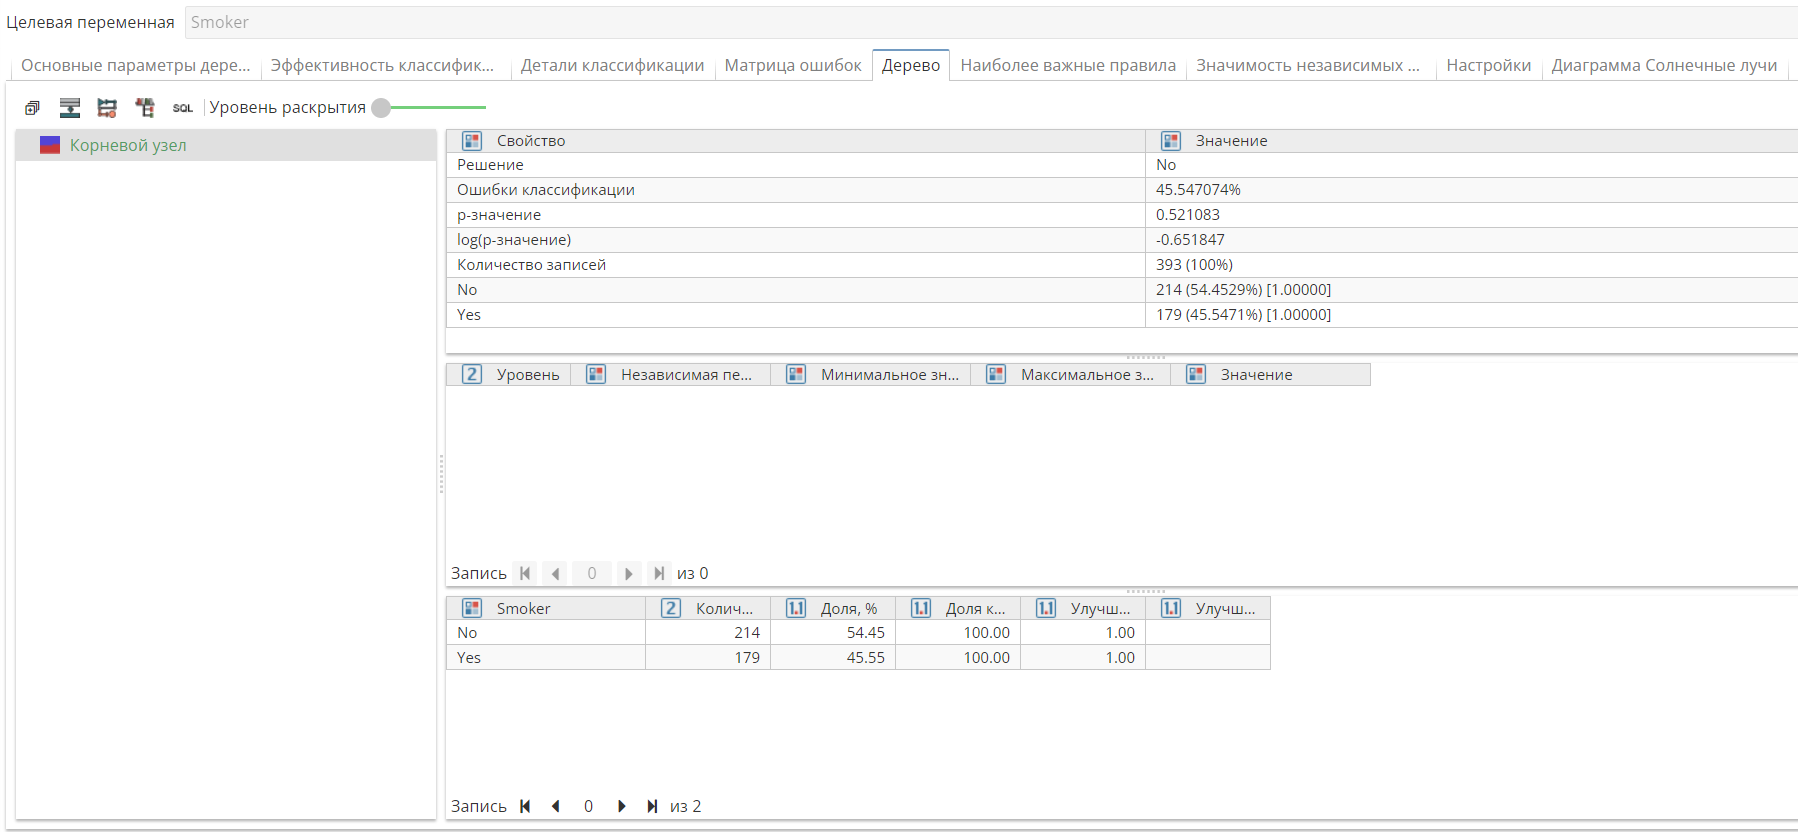1798x832 pixels.
Task: Click the expand-all nodes toolbar icon
Action: tap(32, 108)
